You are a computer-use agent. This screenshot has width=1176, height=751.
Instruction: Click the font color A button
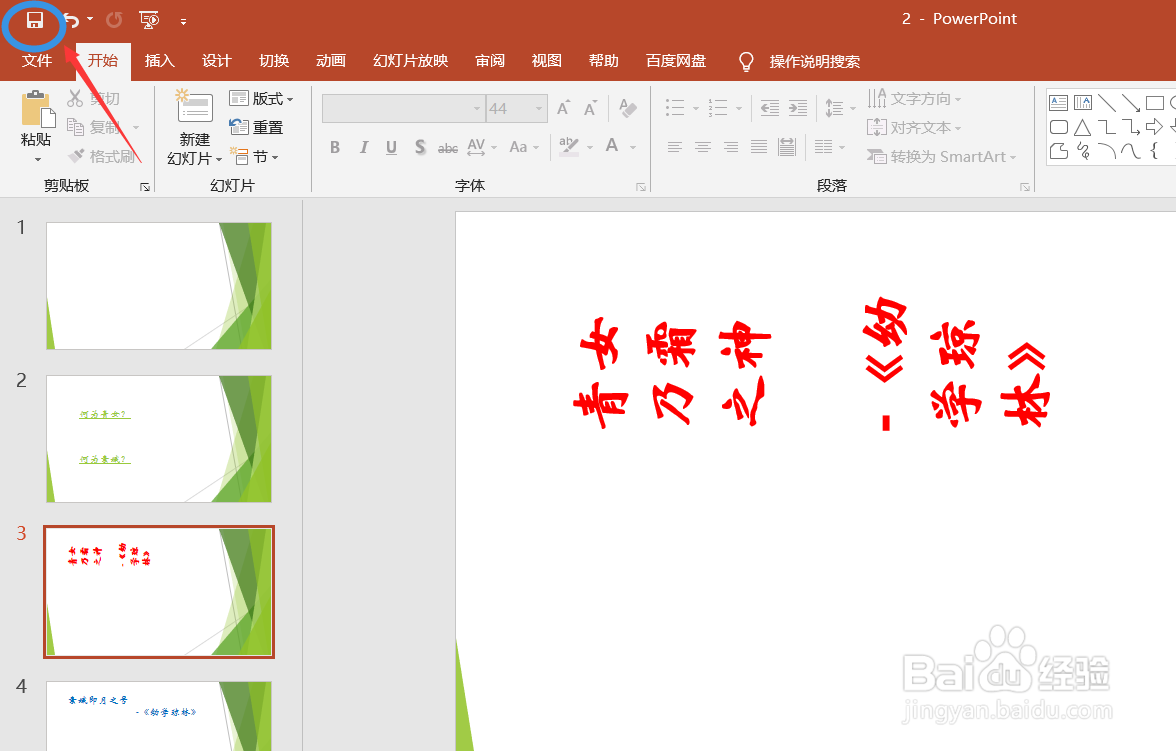tap(612, 146)
